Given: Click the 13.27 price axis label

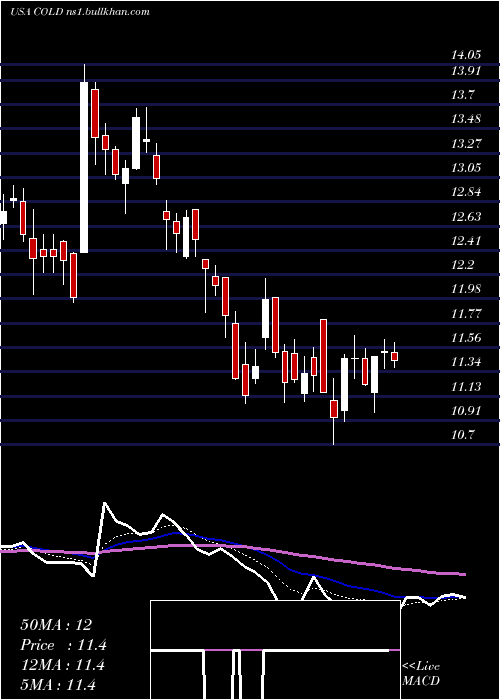Looking at the screenshot, I should tap(466, 144).
